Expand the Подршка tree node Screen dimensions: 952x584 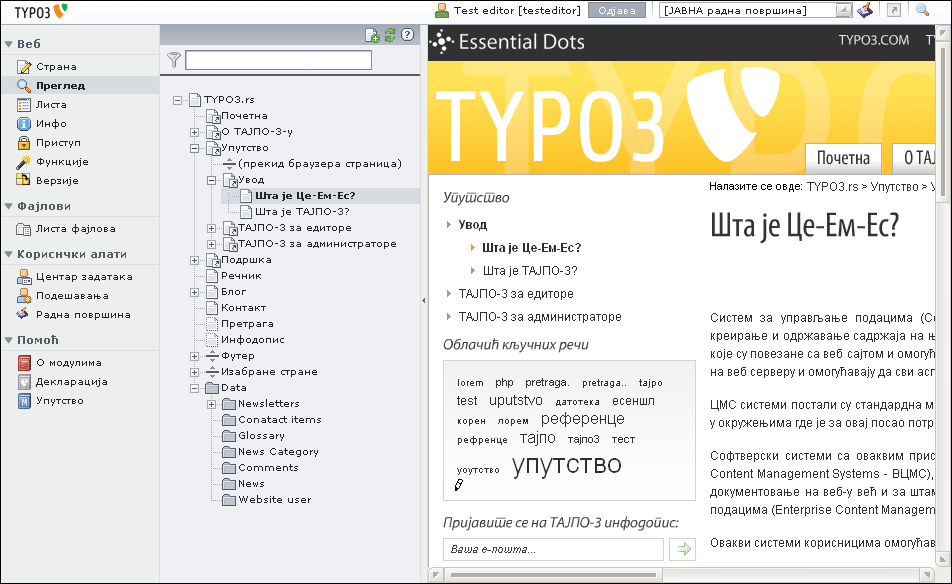coord(194,260)
